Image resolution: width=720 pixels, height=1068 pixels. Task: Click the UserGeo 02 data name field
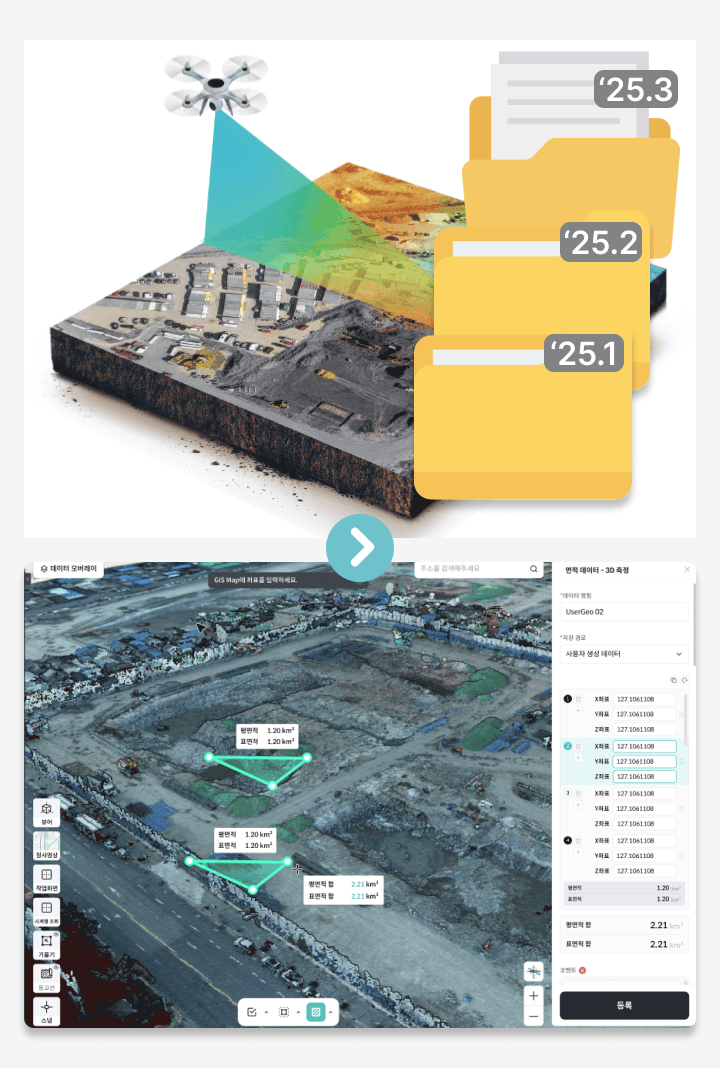tap(624, 611)
